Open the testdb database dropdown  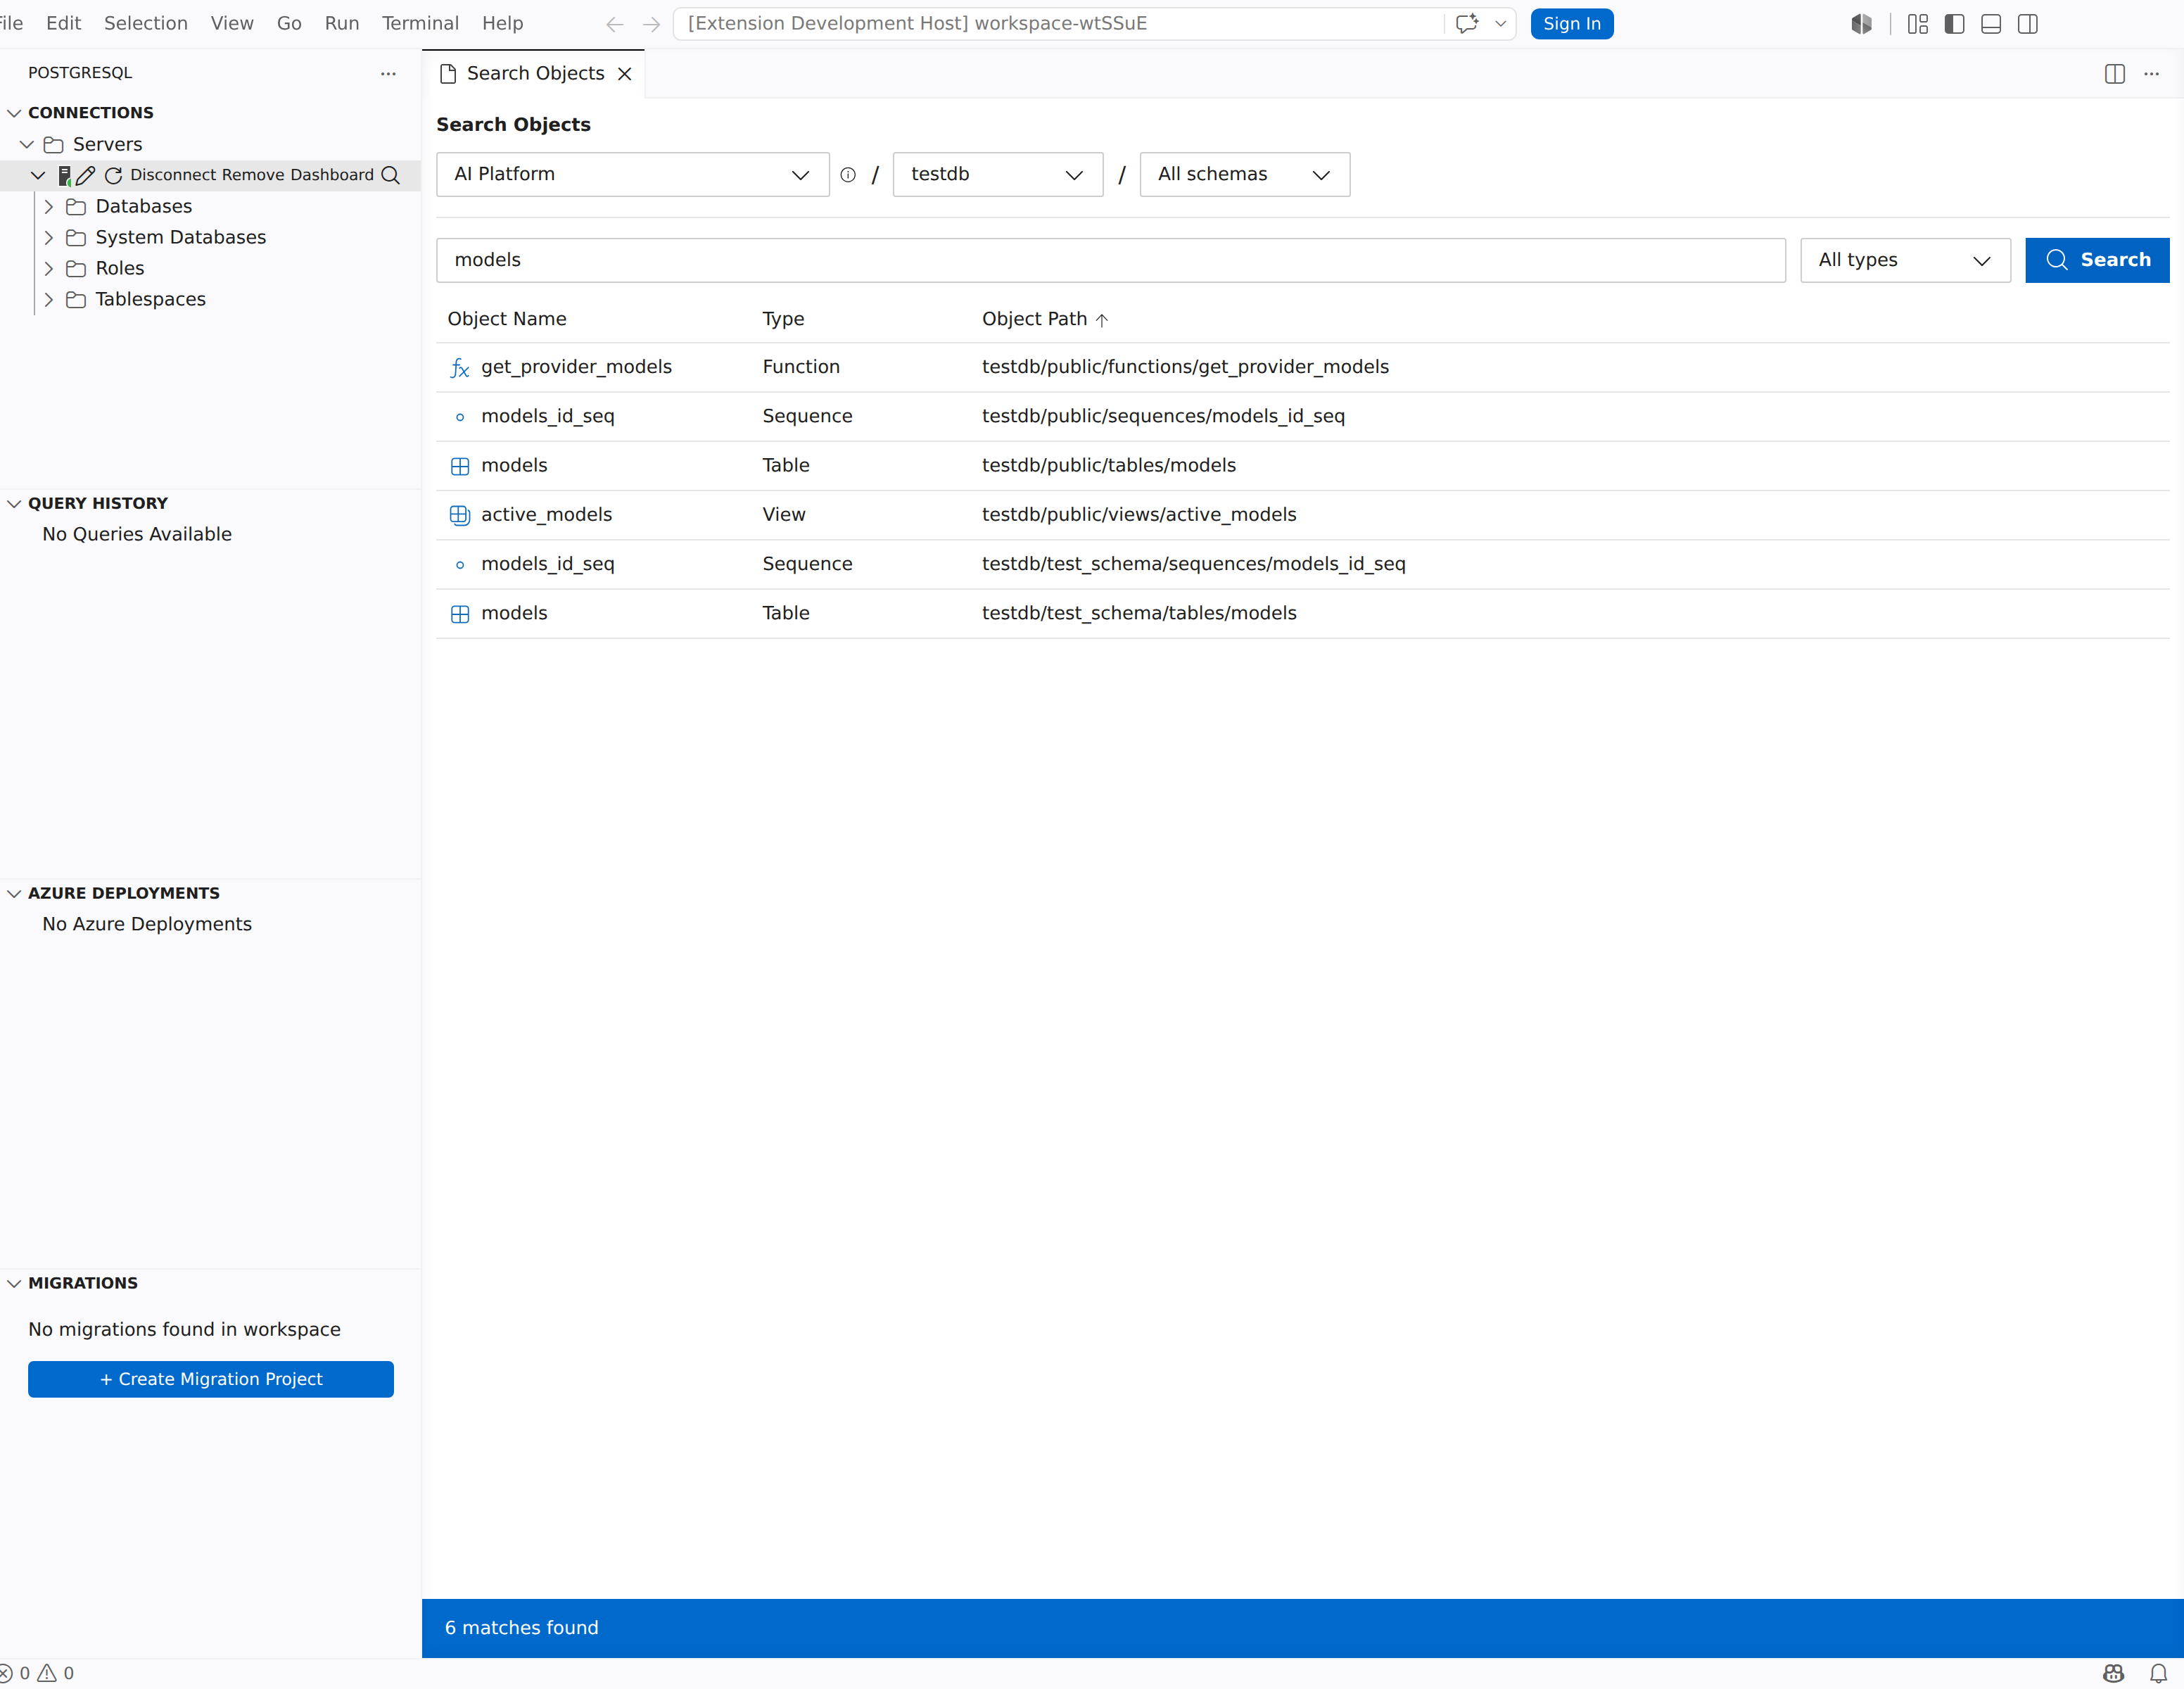[998, 175]
